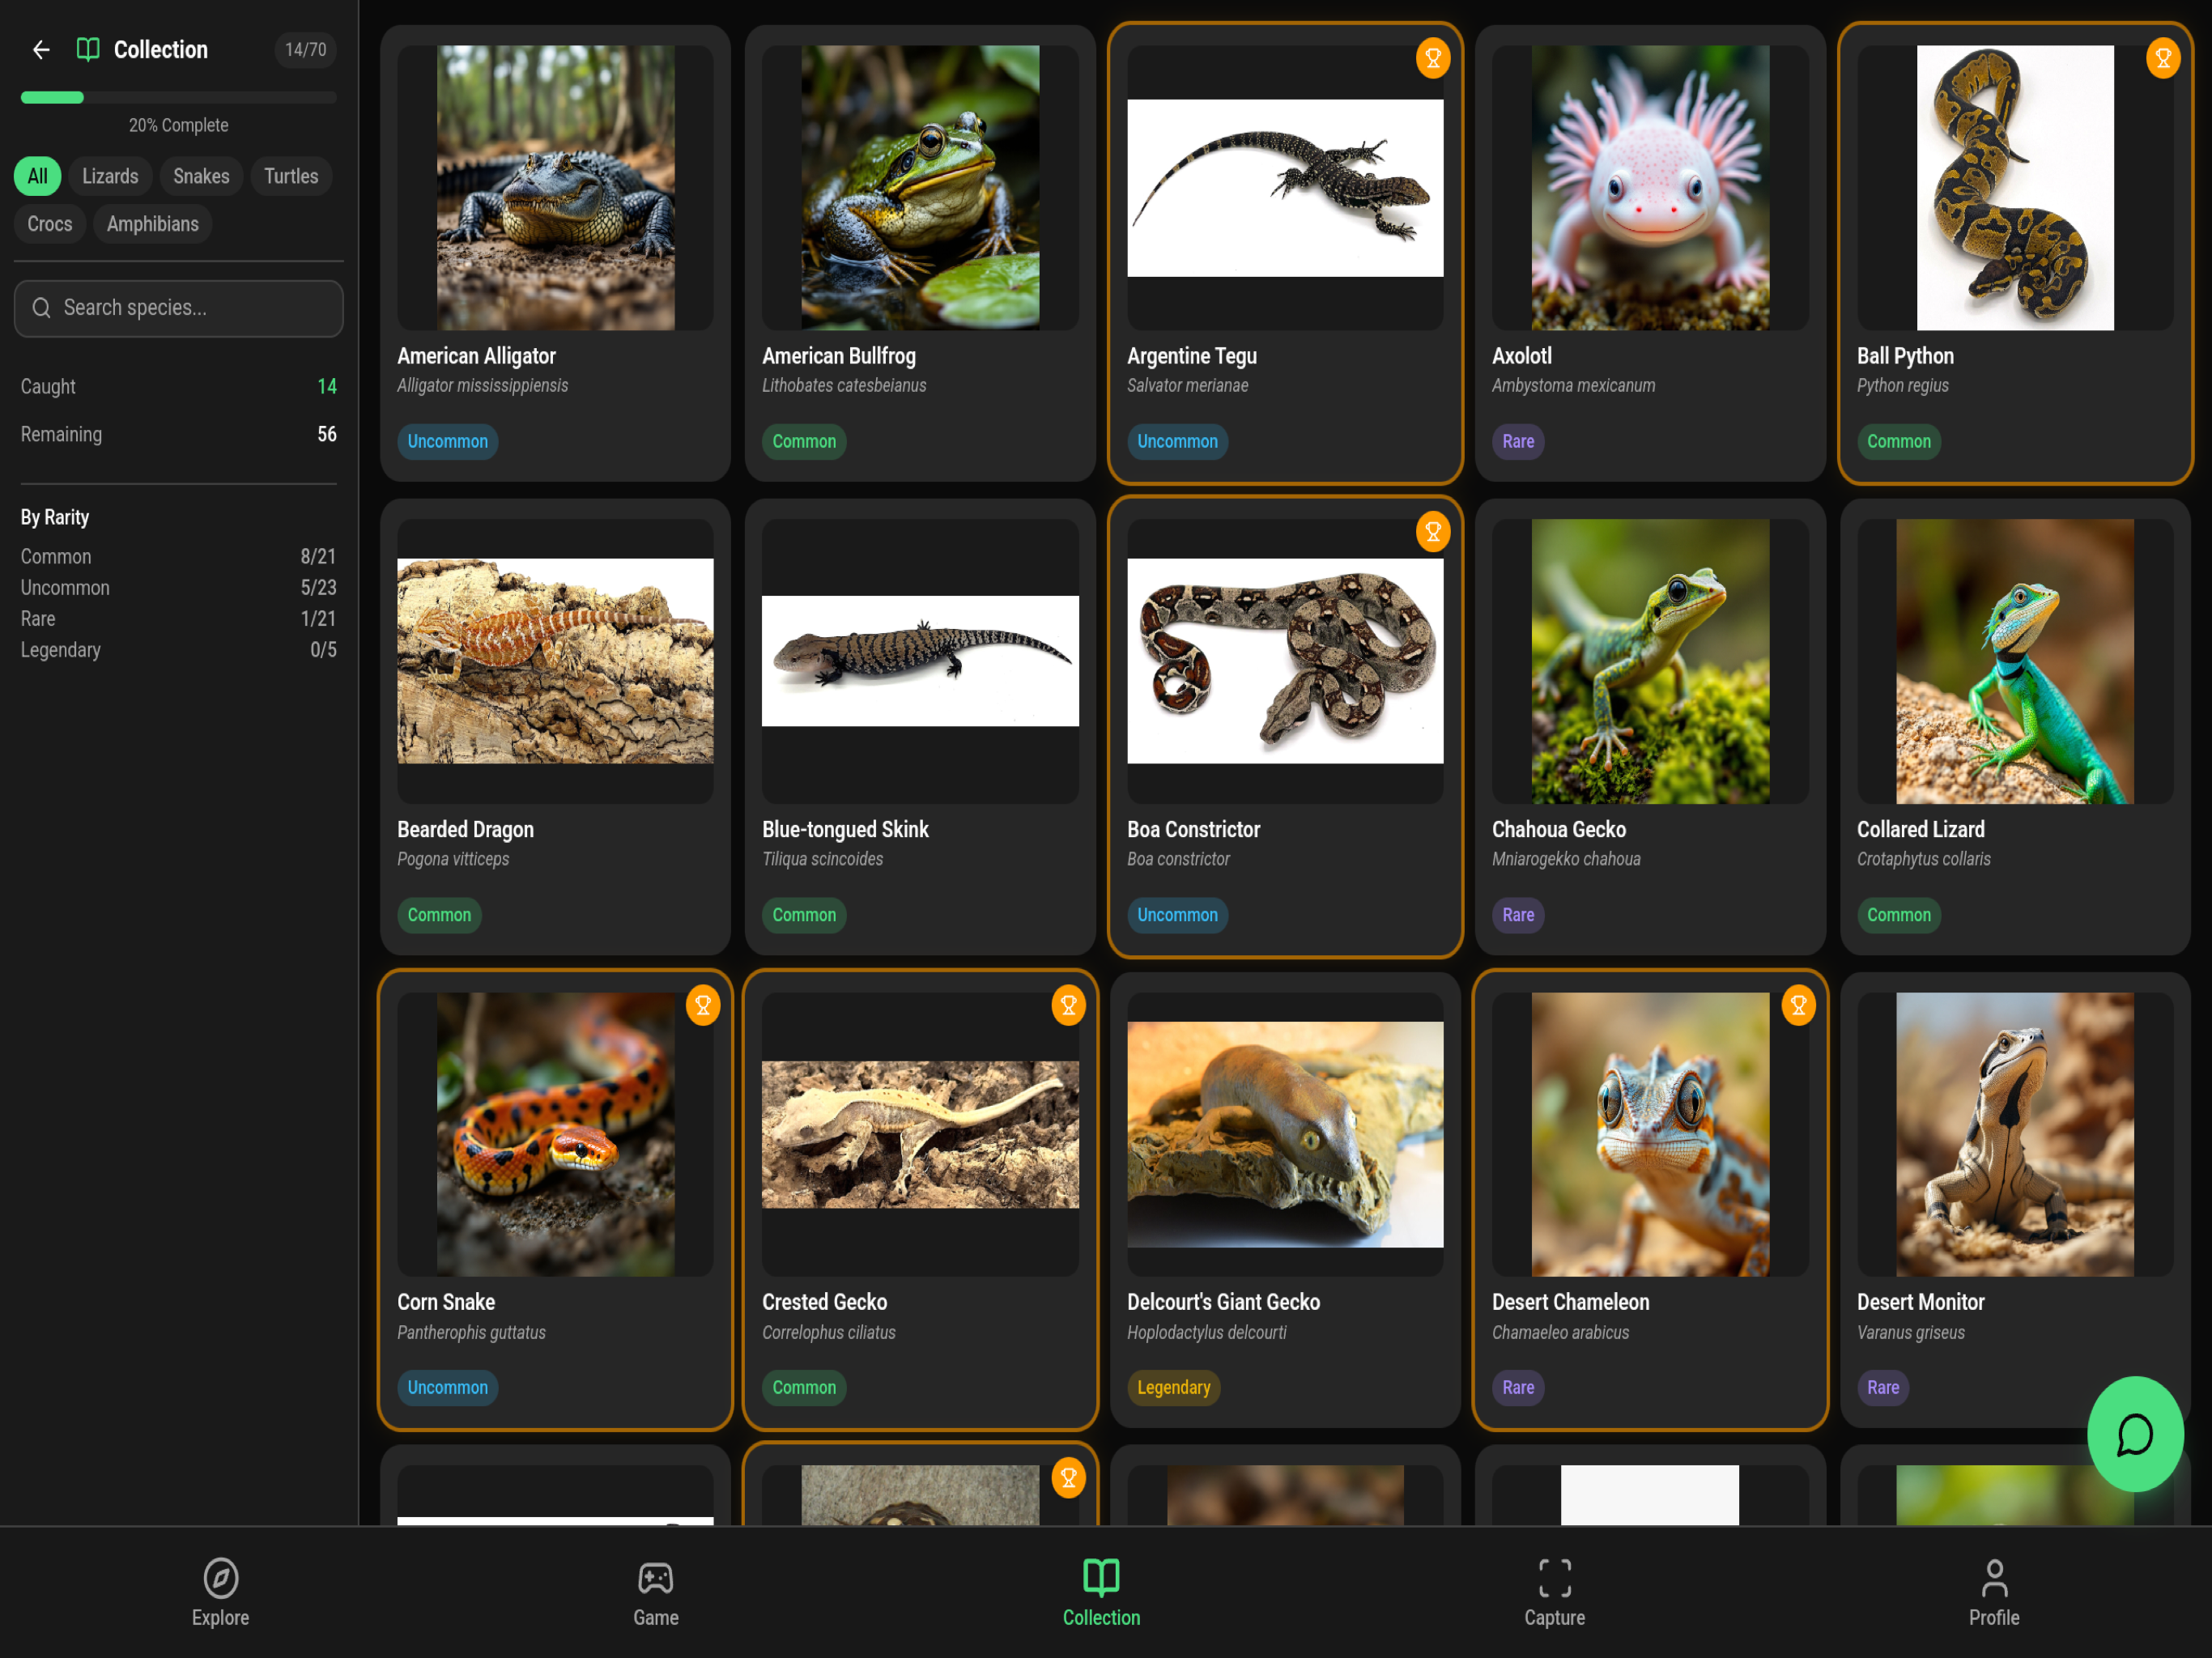Click trophy badge on Crested Gecko card
The image size is (2212, 1658).
(1068, 1006)
